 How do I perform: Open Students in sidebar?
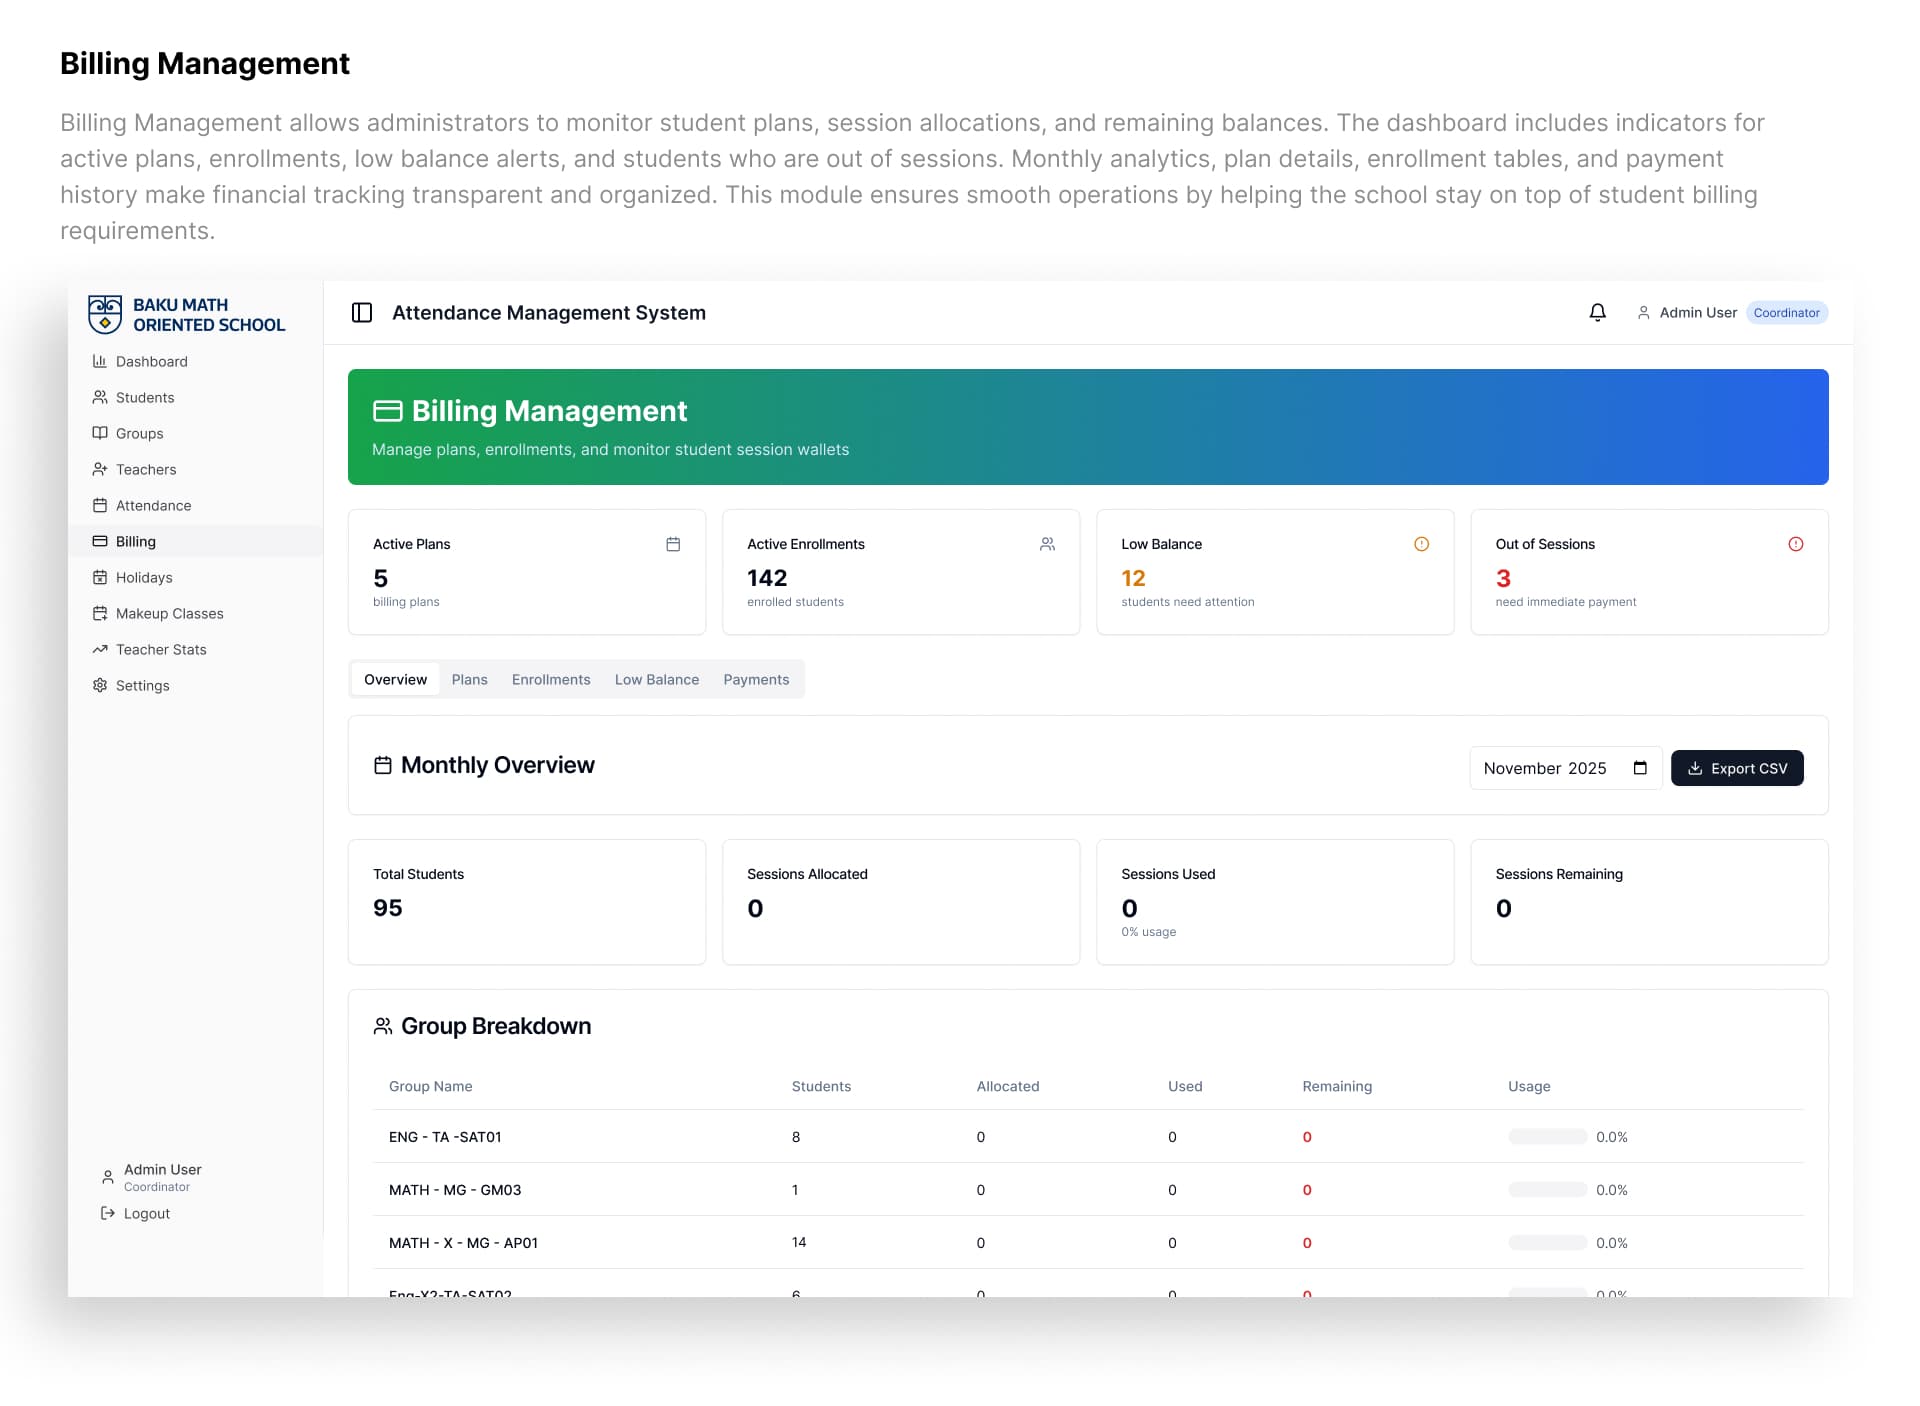click(x=195, y=397)
